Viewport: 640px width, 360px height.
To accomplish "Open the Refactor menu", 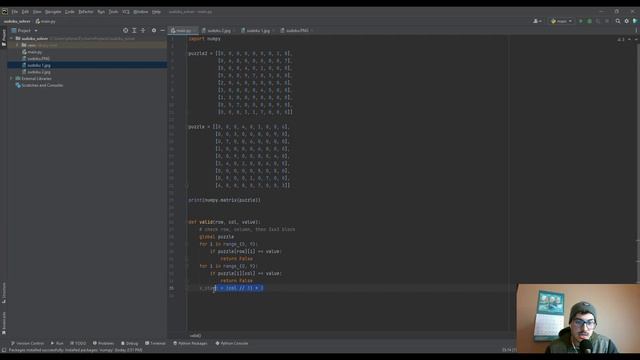I will 86,12.
